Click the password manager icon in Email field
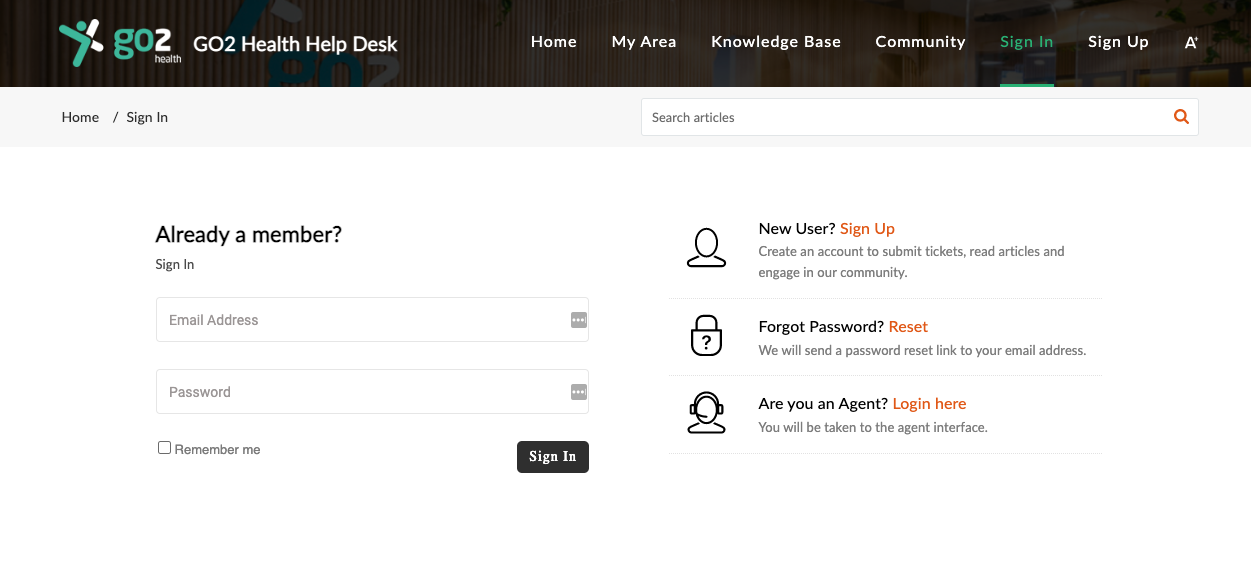1251x572 pixels. pyautogui.click(x=578, y=320)
